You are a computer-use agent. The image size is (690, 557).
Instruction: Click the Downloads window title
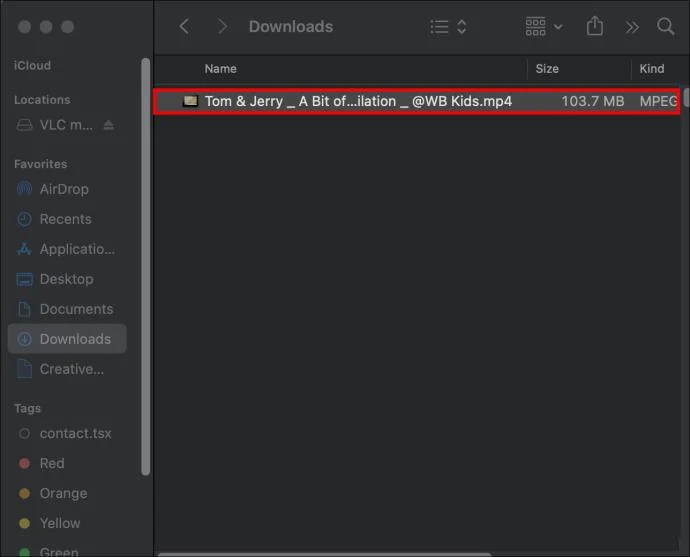(291, 26)
